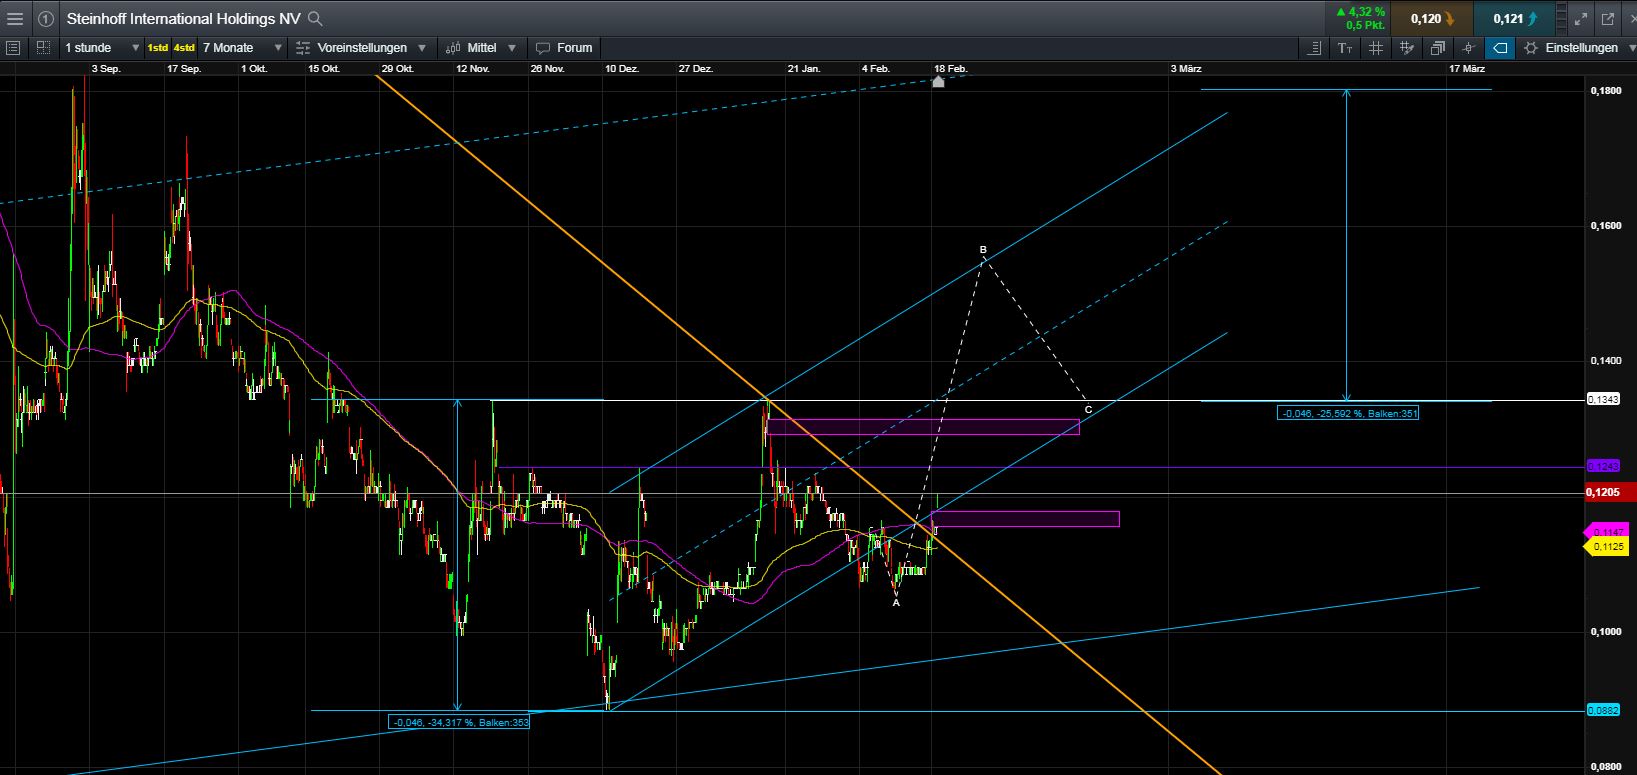This screenshot has width=1637, height=775.
Task: Click the circled number 1 info icon
Action: point(46,18)
